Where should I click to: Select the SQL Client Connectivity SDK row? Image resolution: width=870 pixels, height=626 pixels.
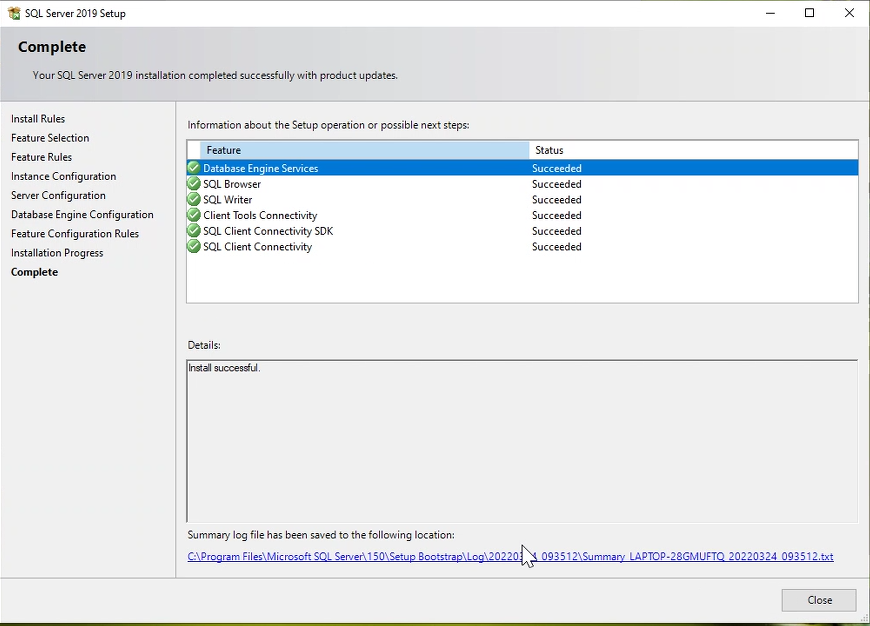[x=523, y=230]
